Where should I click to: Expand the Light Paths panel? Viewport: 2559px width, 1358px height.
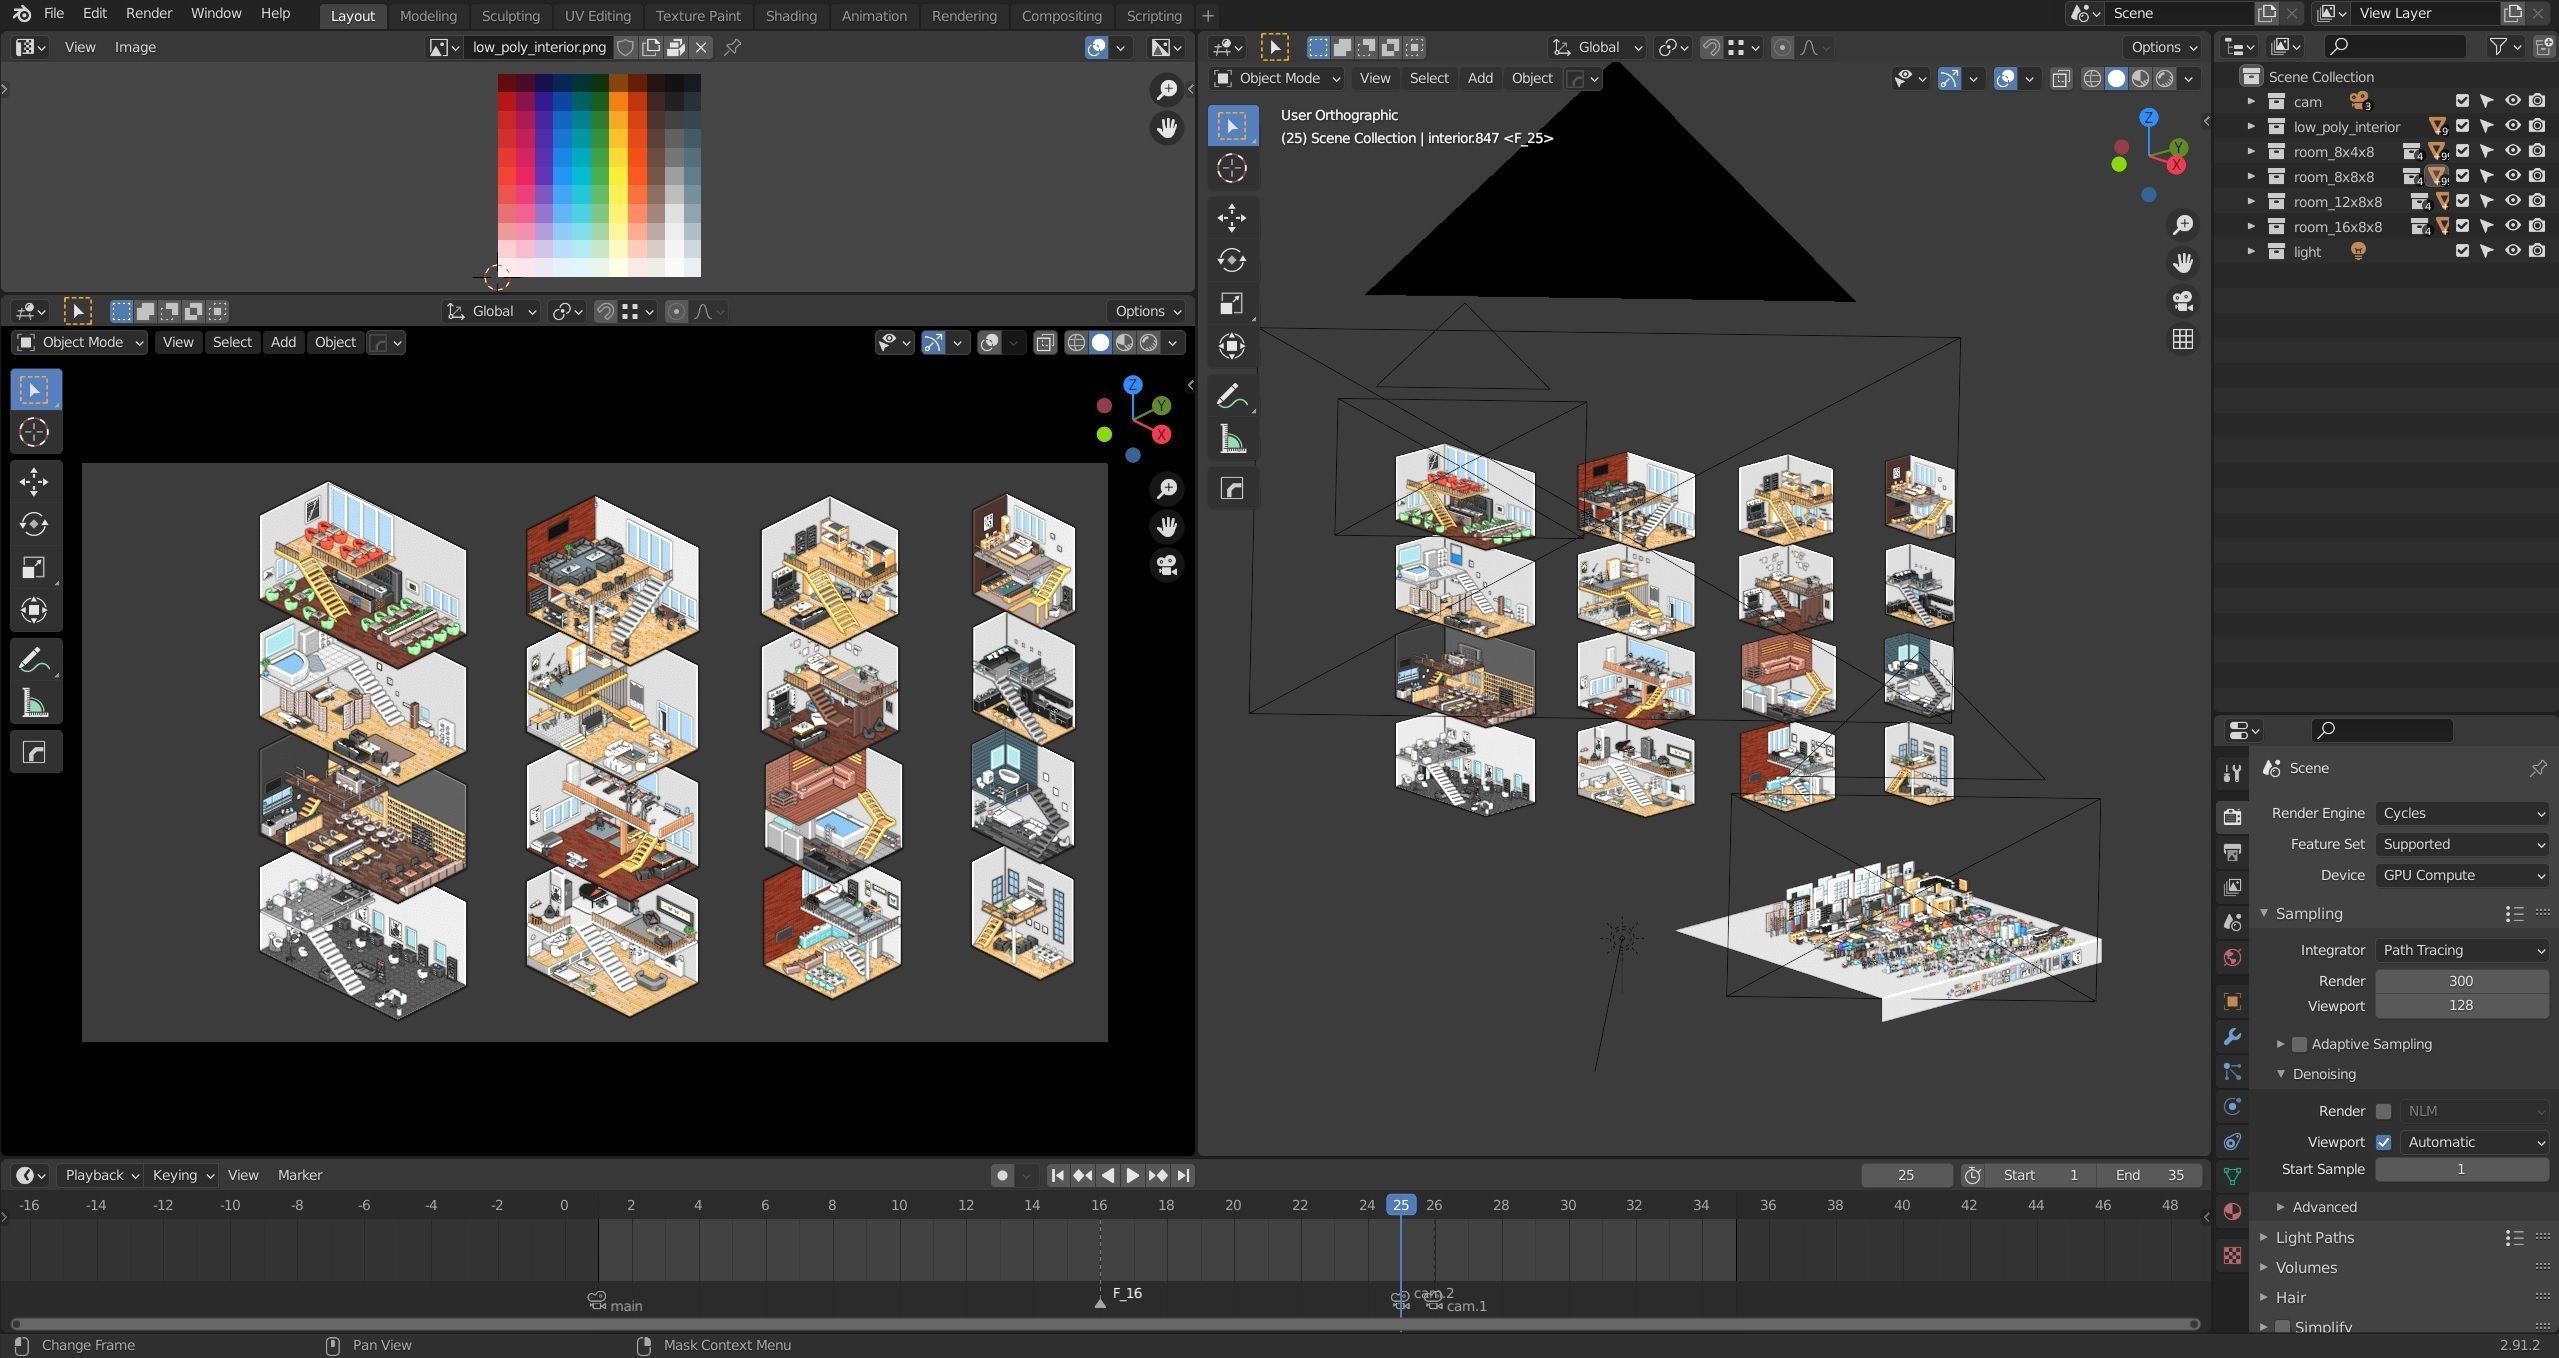point(2314,1237)
